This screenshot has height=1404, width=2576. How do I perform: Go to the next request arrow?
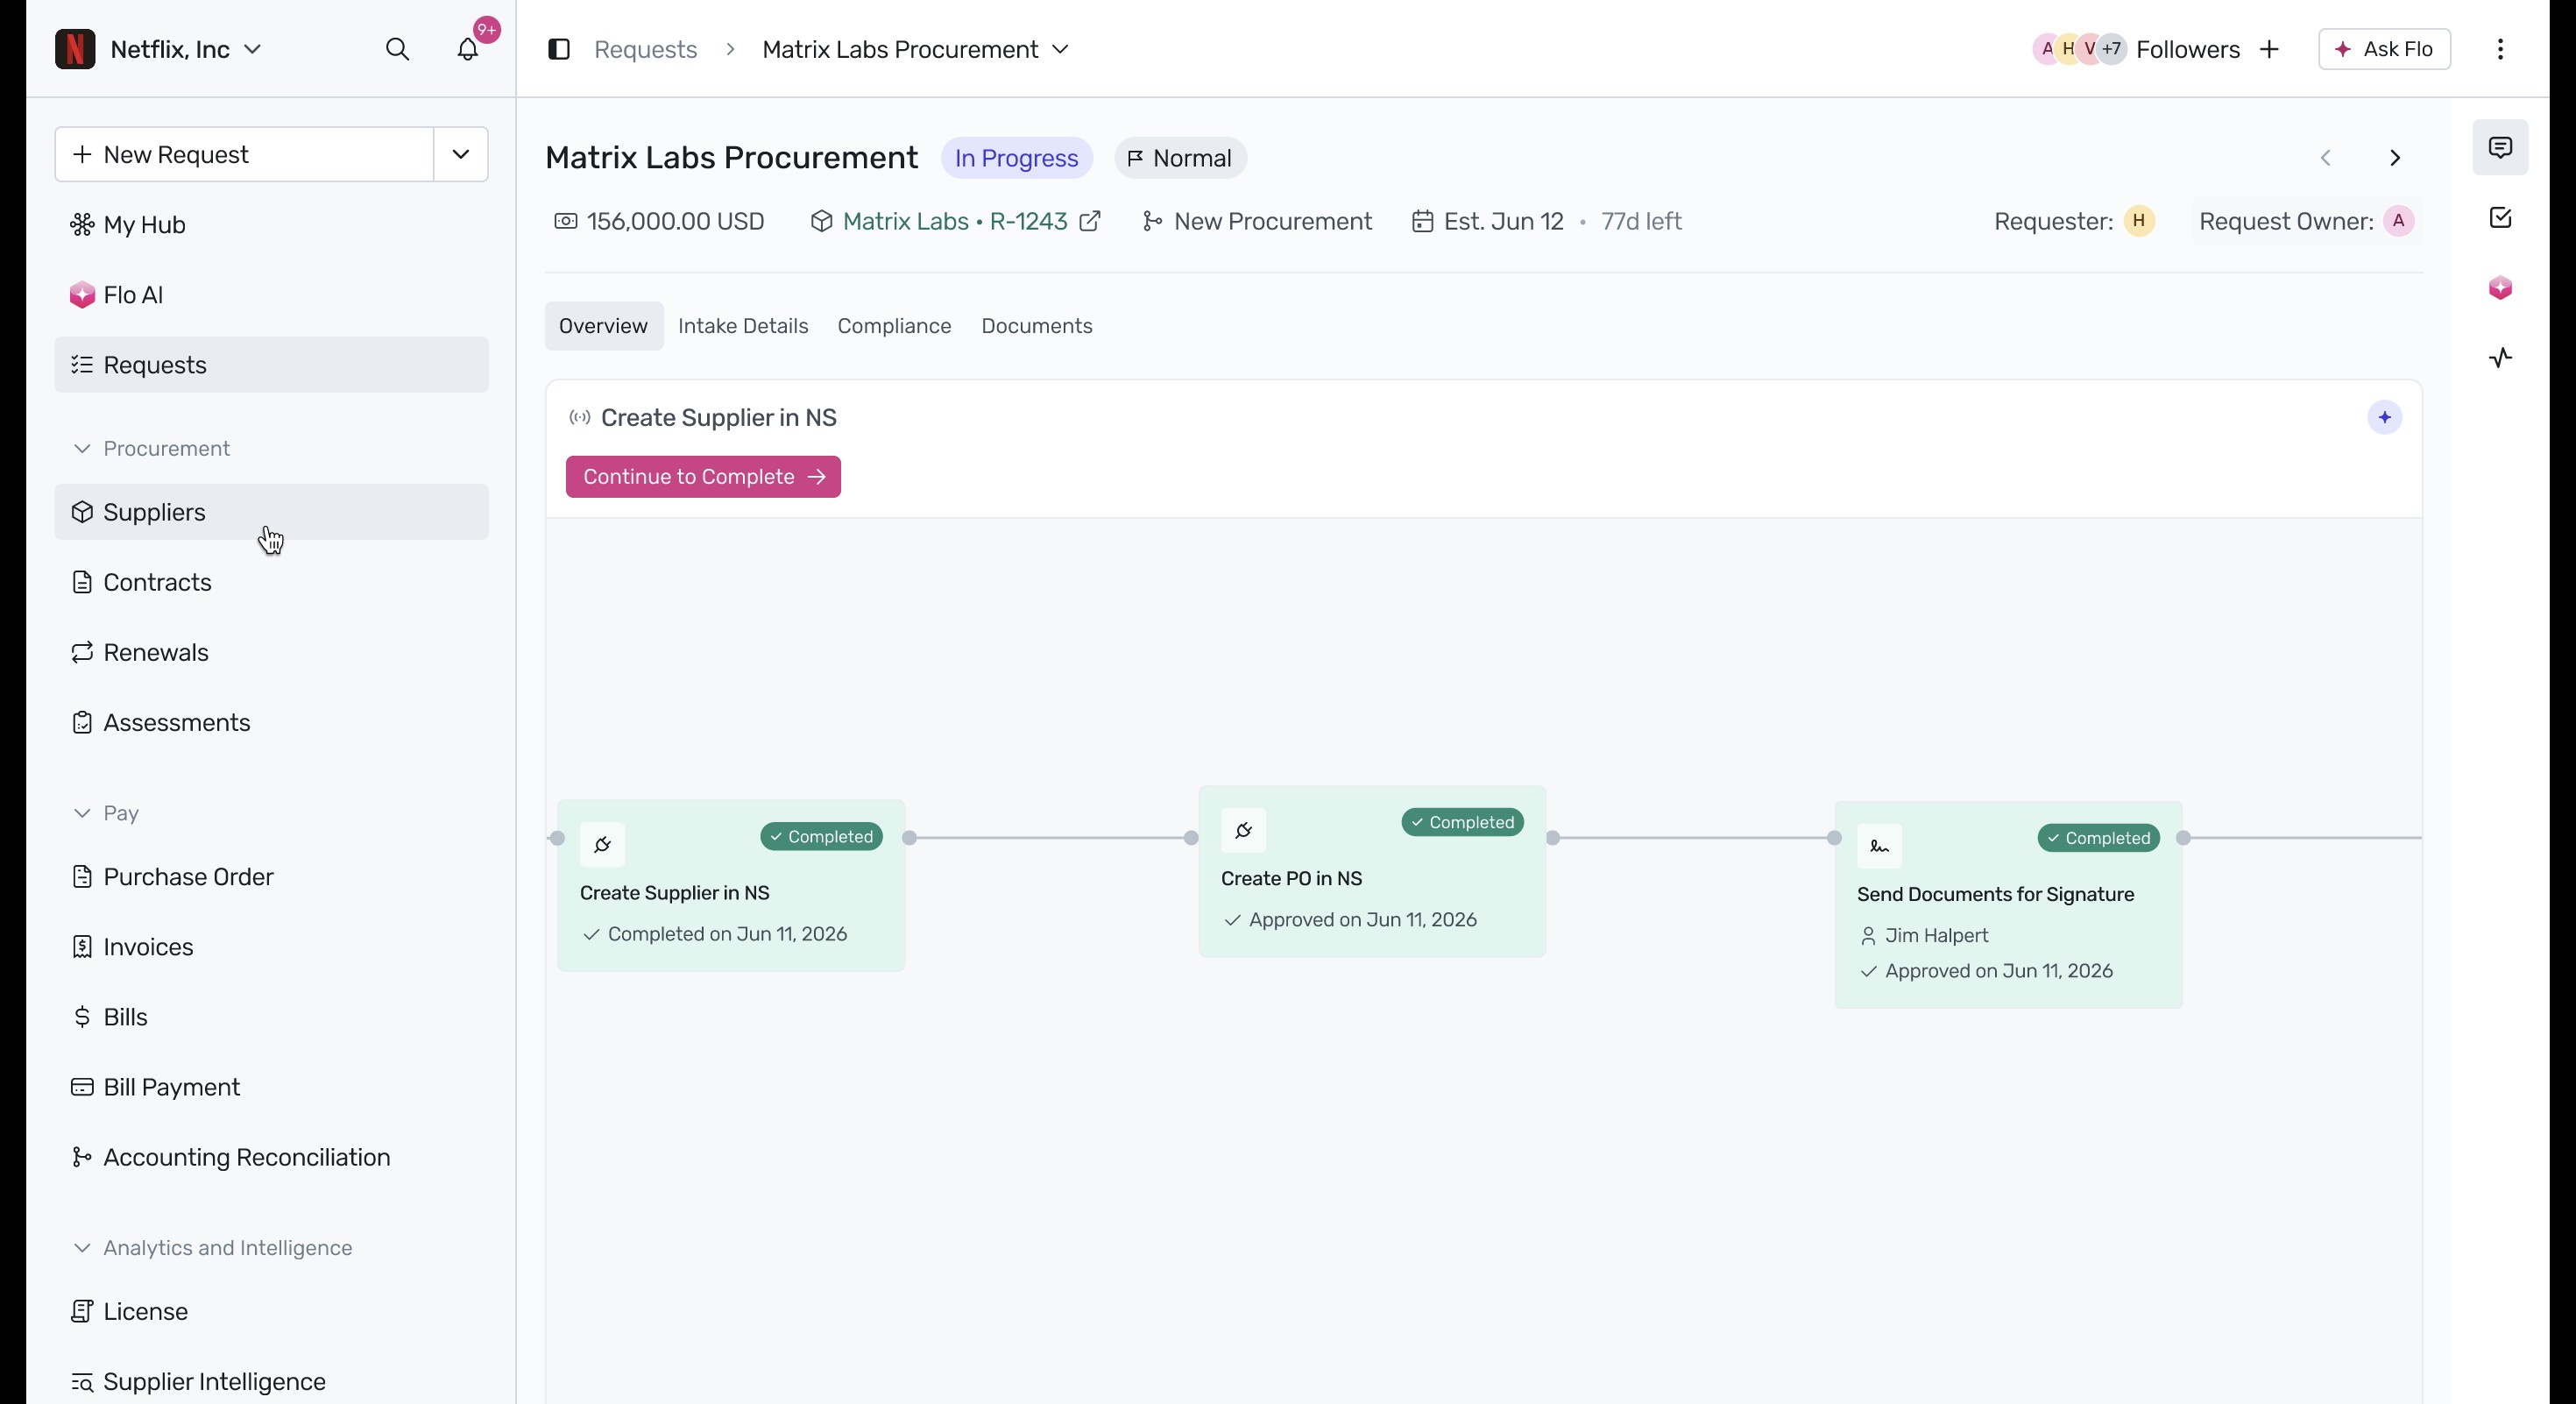(2395, 158)
